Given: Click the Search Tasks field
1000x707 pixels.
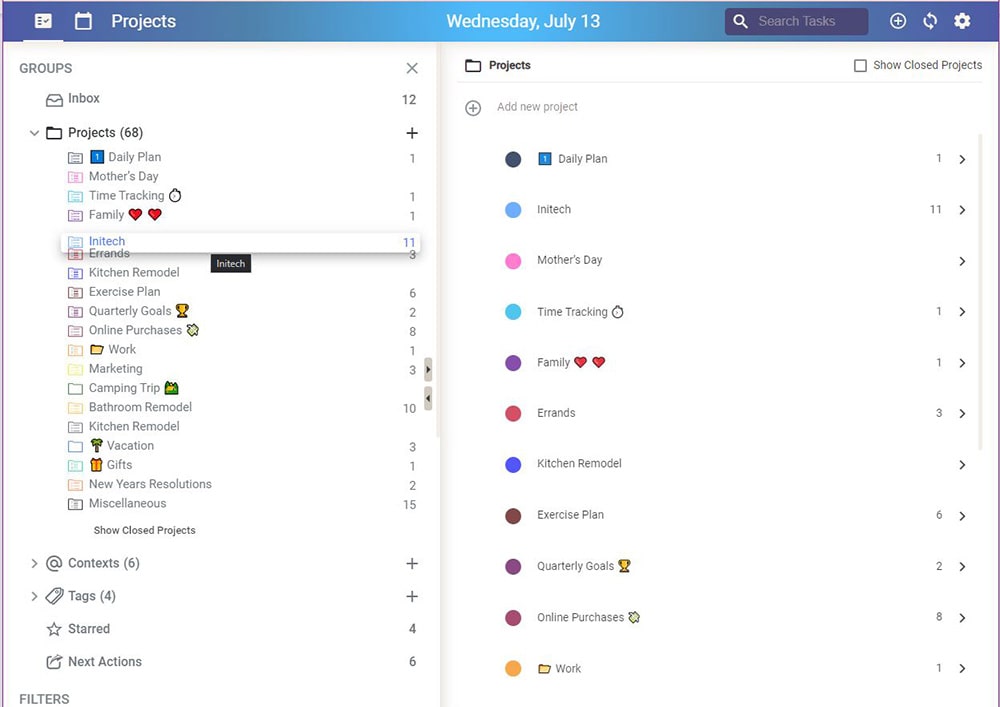Looking at the screenshot, I should [x=807, y=21].
